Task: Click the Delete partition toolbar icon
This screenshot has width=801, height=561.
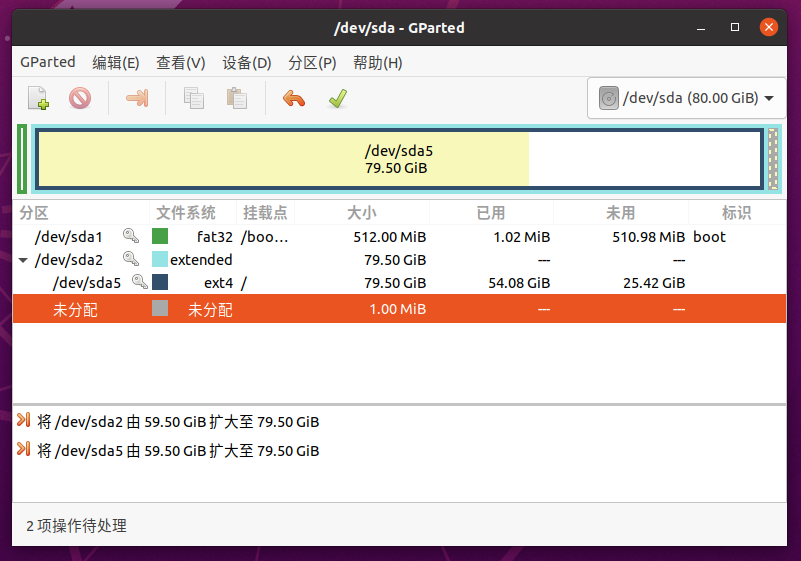Action: (80, 98)
